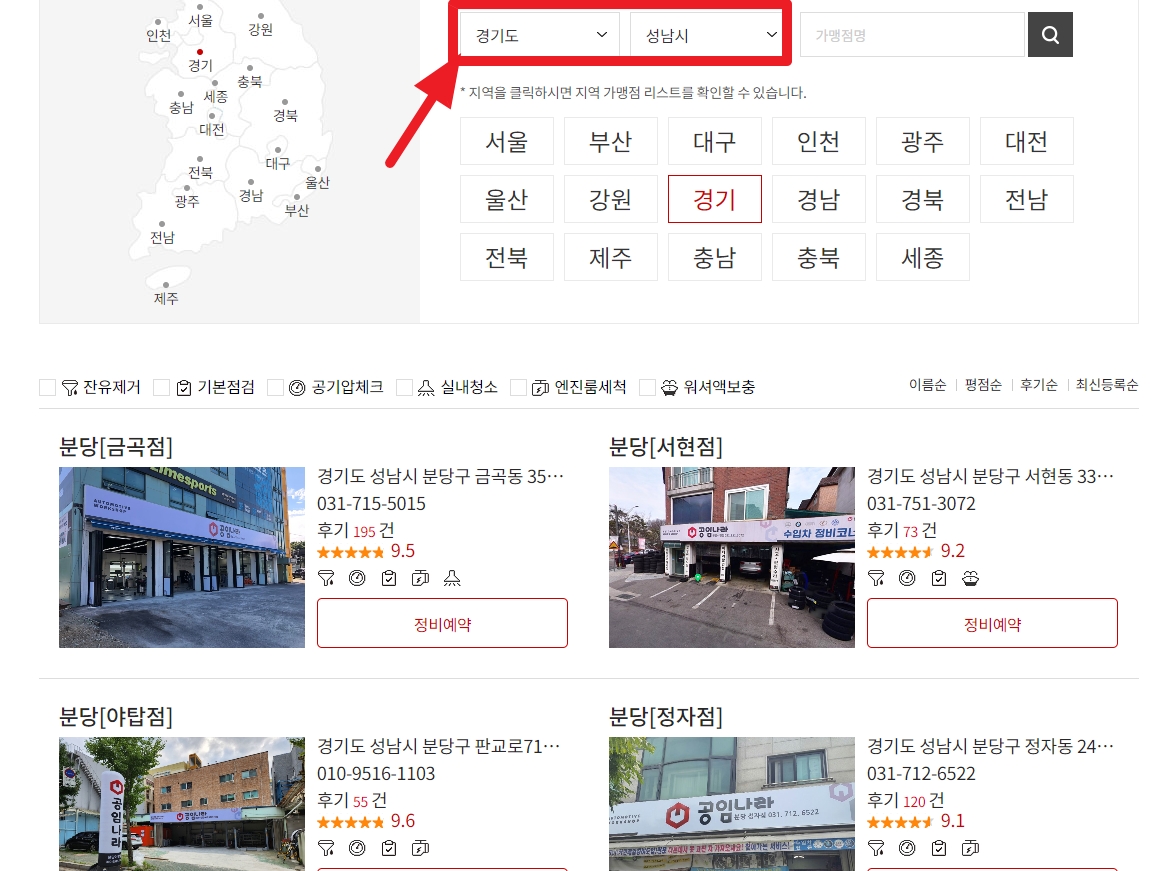Focus the 가맹점명 search field

pyautogui.click(x=912, y=35)
